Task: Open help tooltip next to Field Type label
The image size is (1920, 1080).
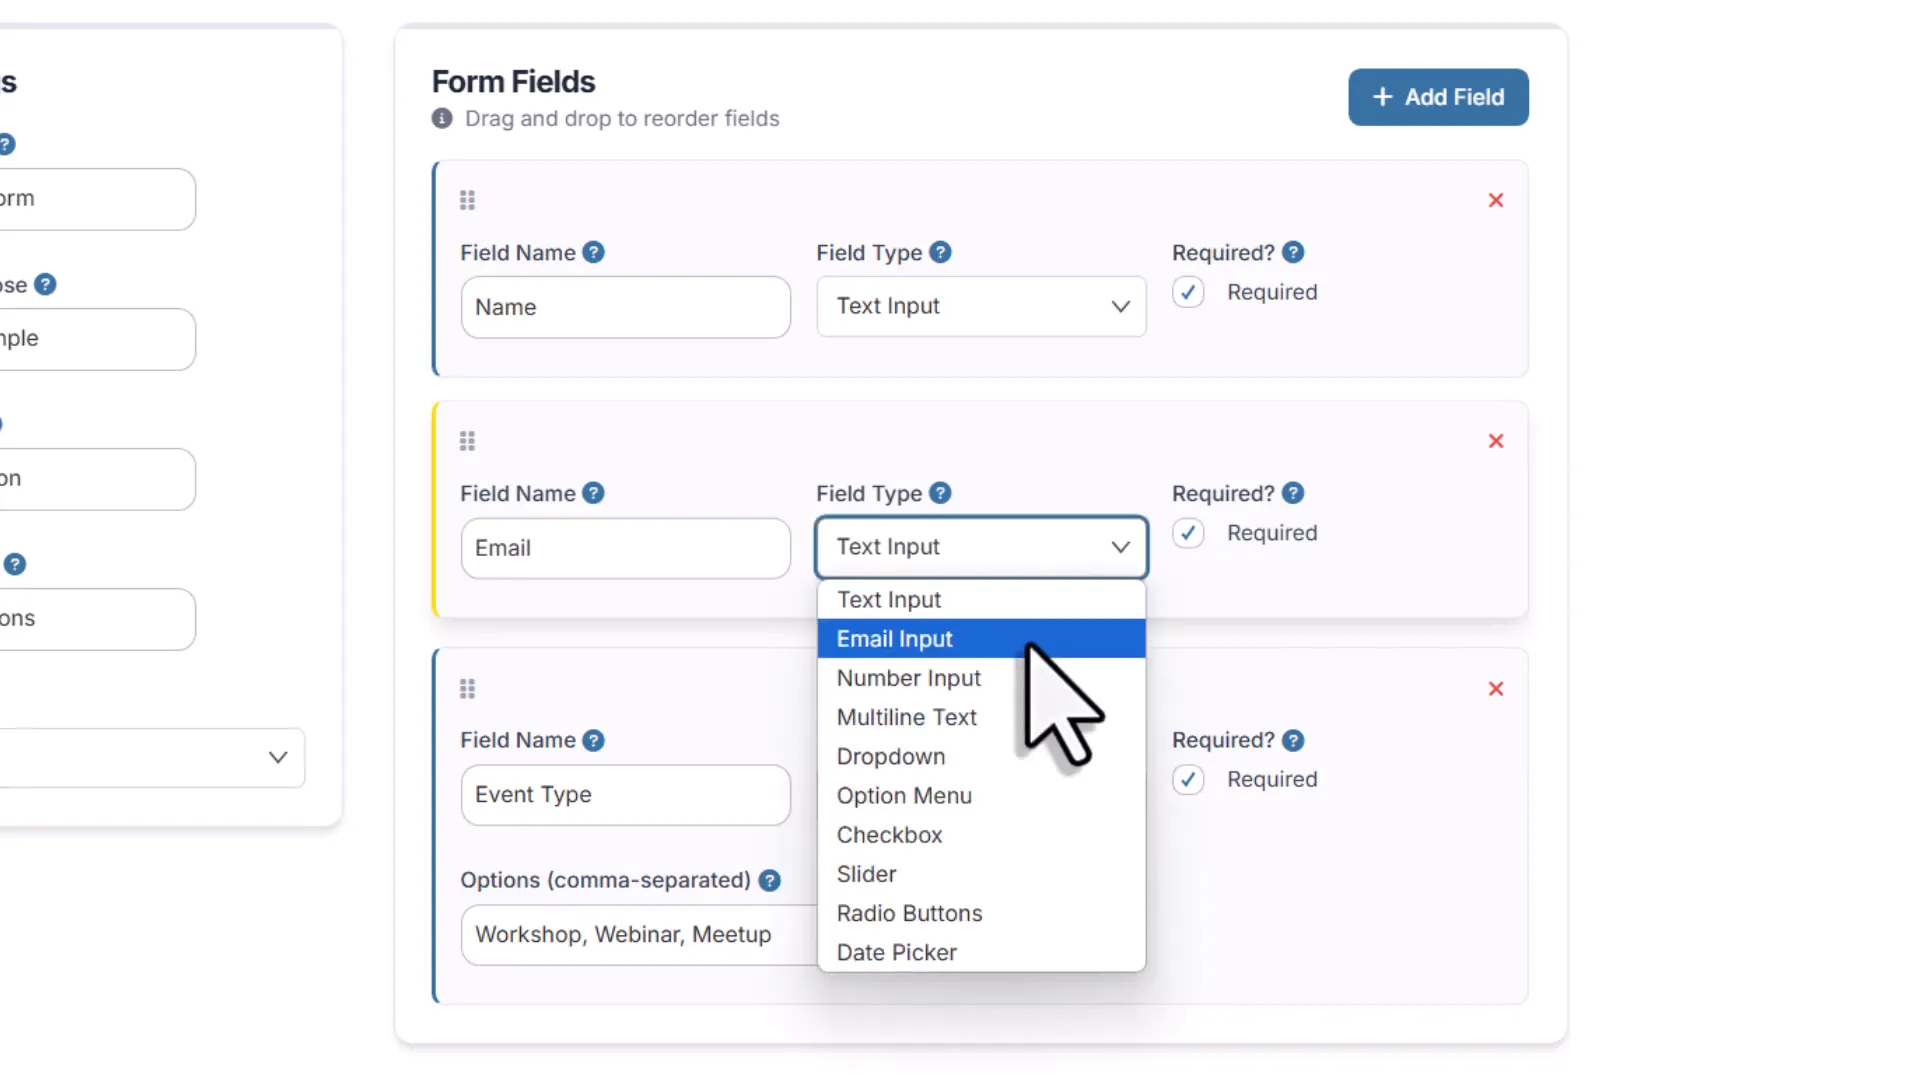Action: (x=940, y=252)
